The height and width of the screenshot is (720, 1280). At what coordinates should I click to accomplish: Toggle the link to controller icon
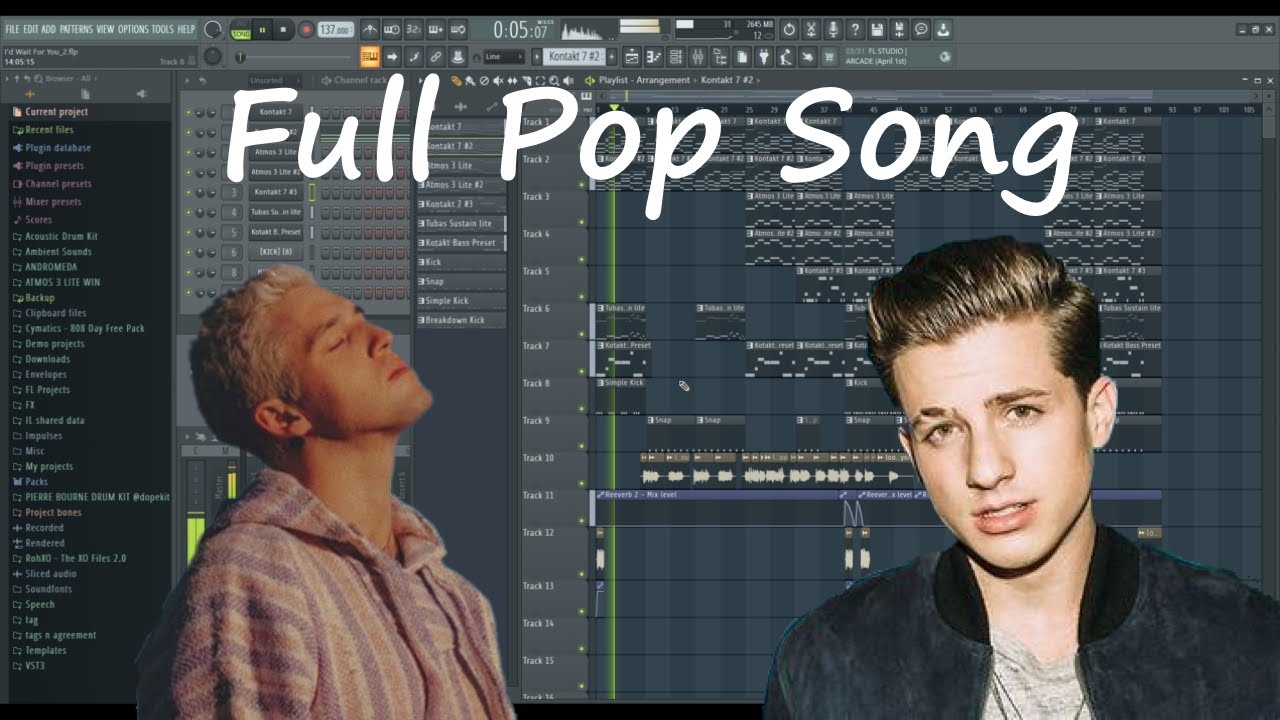(435, 56)
